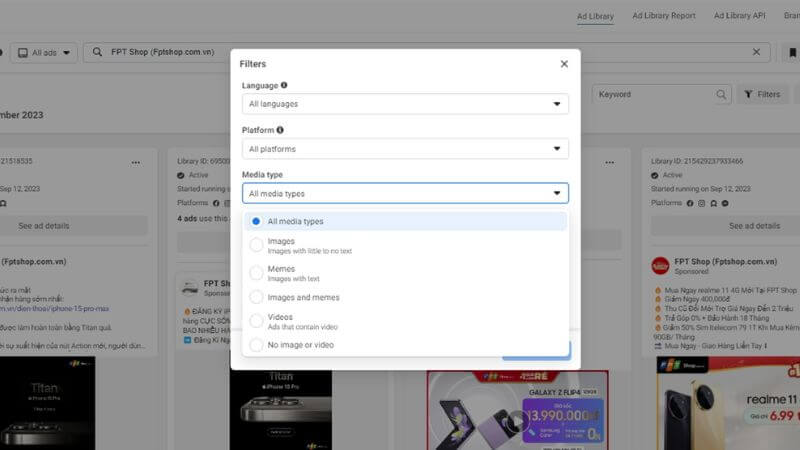The image size is (800, 450).
Task: Click the search magnifier icon in search bar
Action: click(x=98, y=52)
